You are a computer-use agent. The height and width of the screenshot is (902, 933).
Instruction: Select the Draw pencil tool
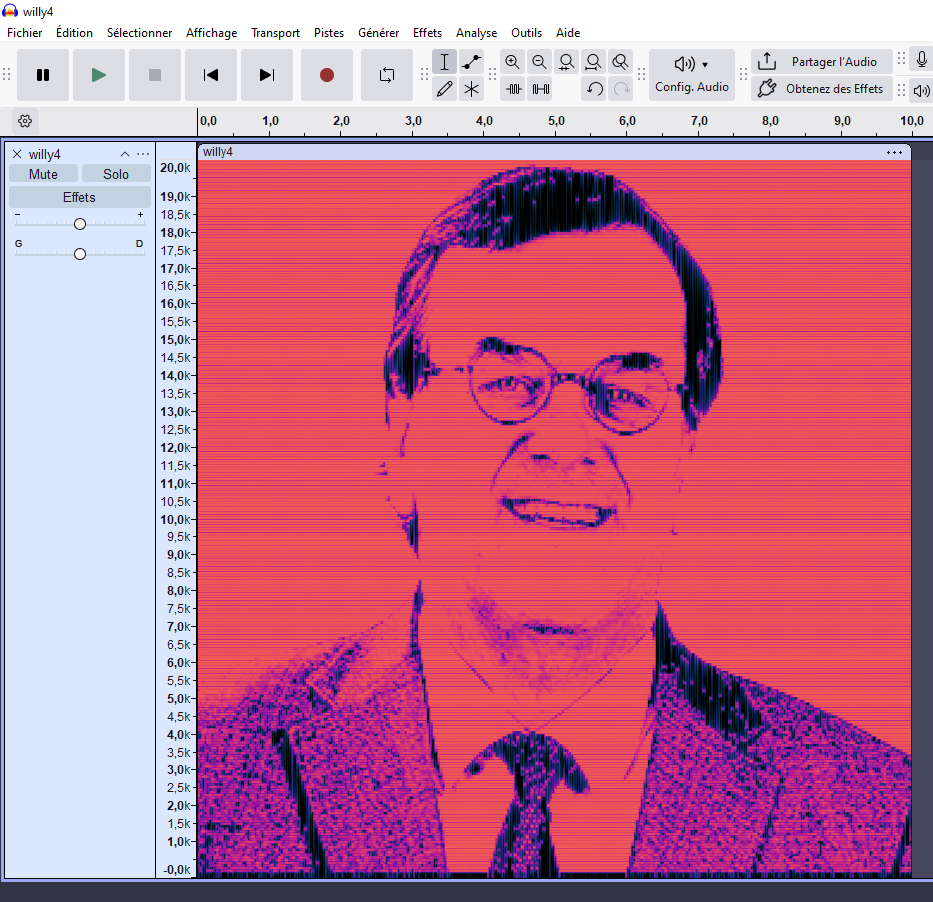(445, 89)
